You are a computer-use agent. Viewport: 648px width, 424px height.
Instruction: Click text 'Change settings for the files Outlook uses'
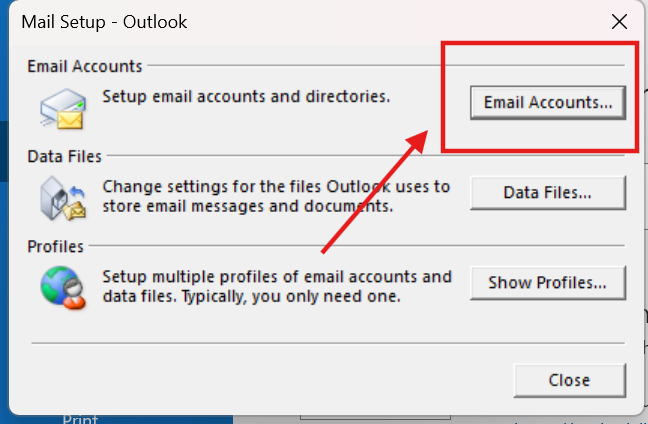point(267,187)
